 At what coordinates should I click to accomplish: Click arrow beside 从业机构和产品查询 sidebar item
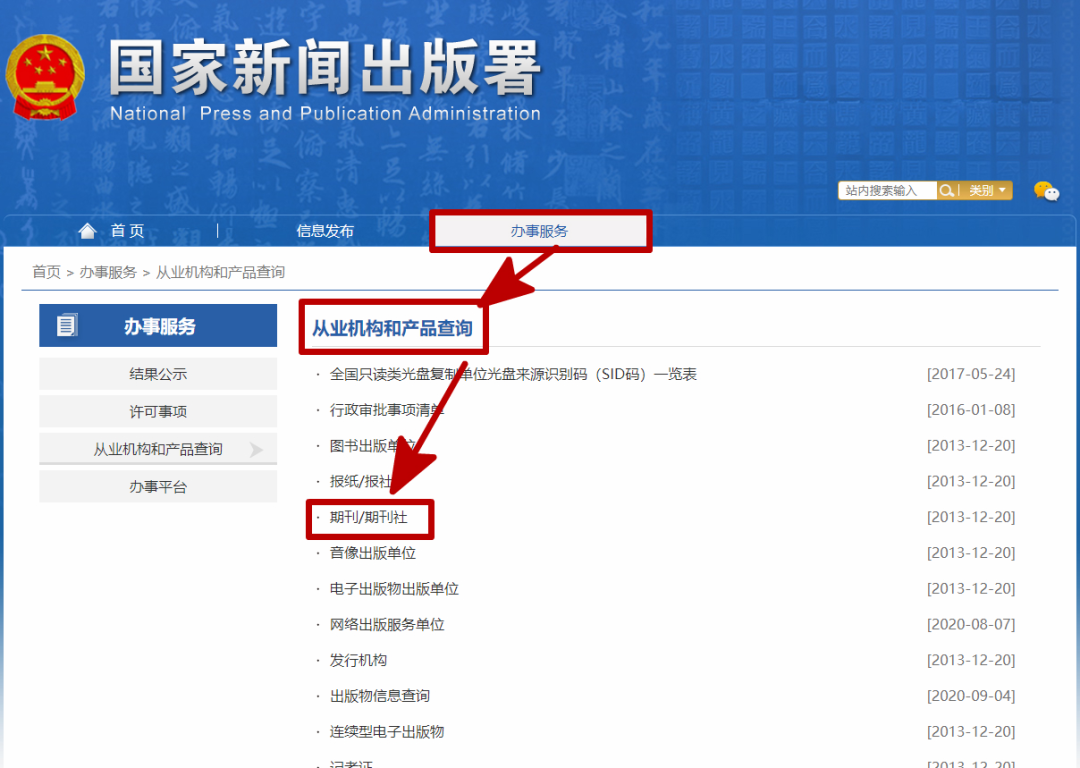tap(256, 450)
